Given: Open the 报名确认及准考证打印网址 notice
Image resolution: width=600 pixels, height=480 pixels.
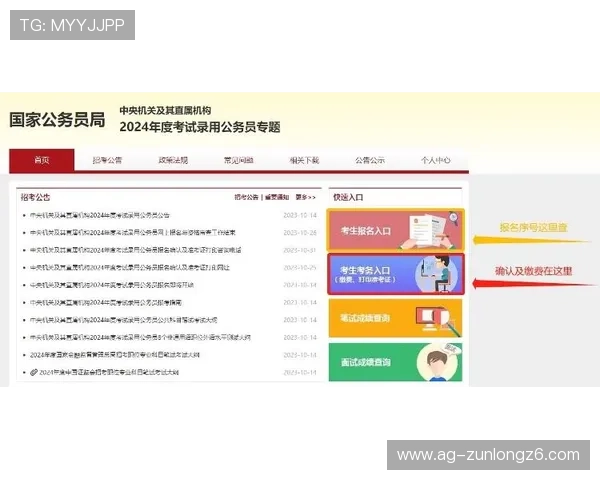Looking at the screenshot, I should (130, 267).
